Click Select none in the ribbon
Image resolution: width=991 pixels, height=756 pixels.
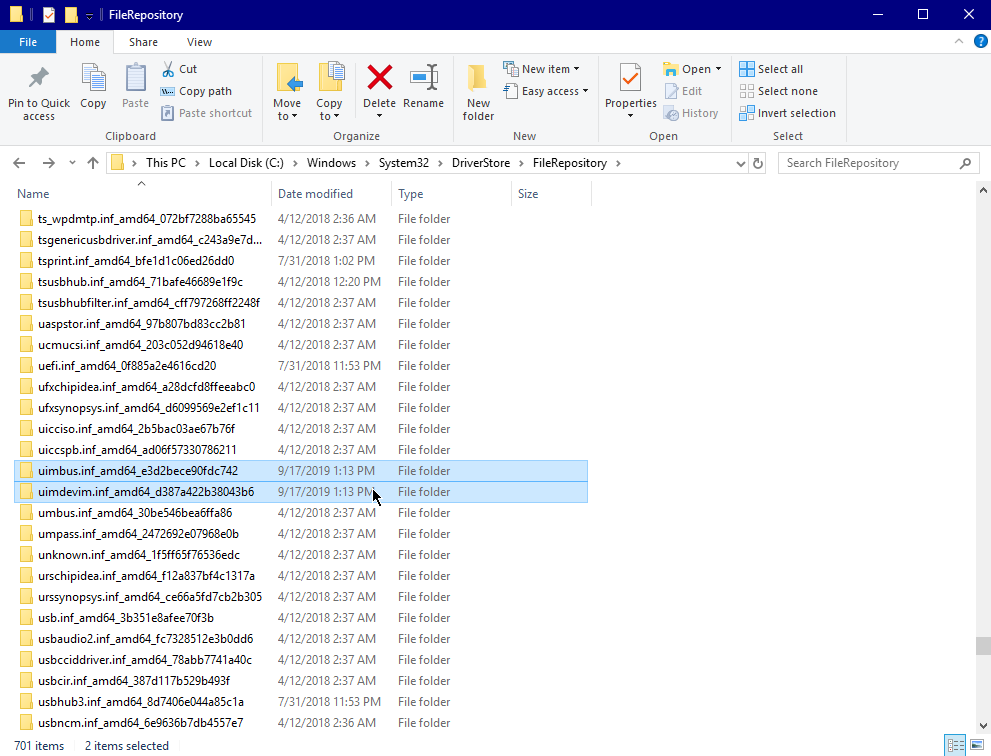coord(779,91)
